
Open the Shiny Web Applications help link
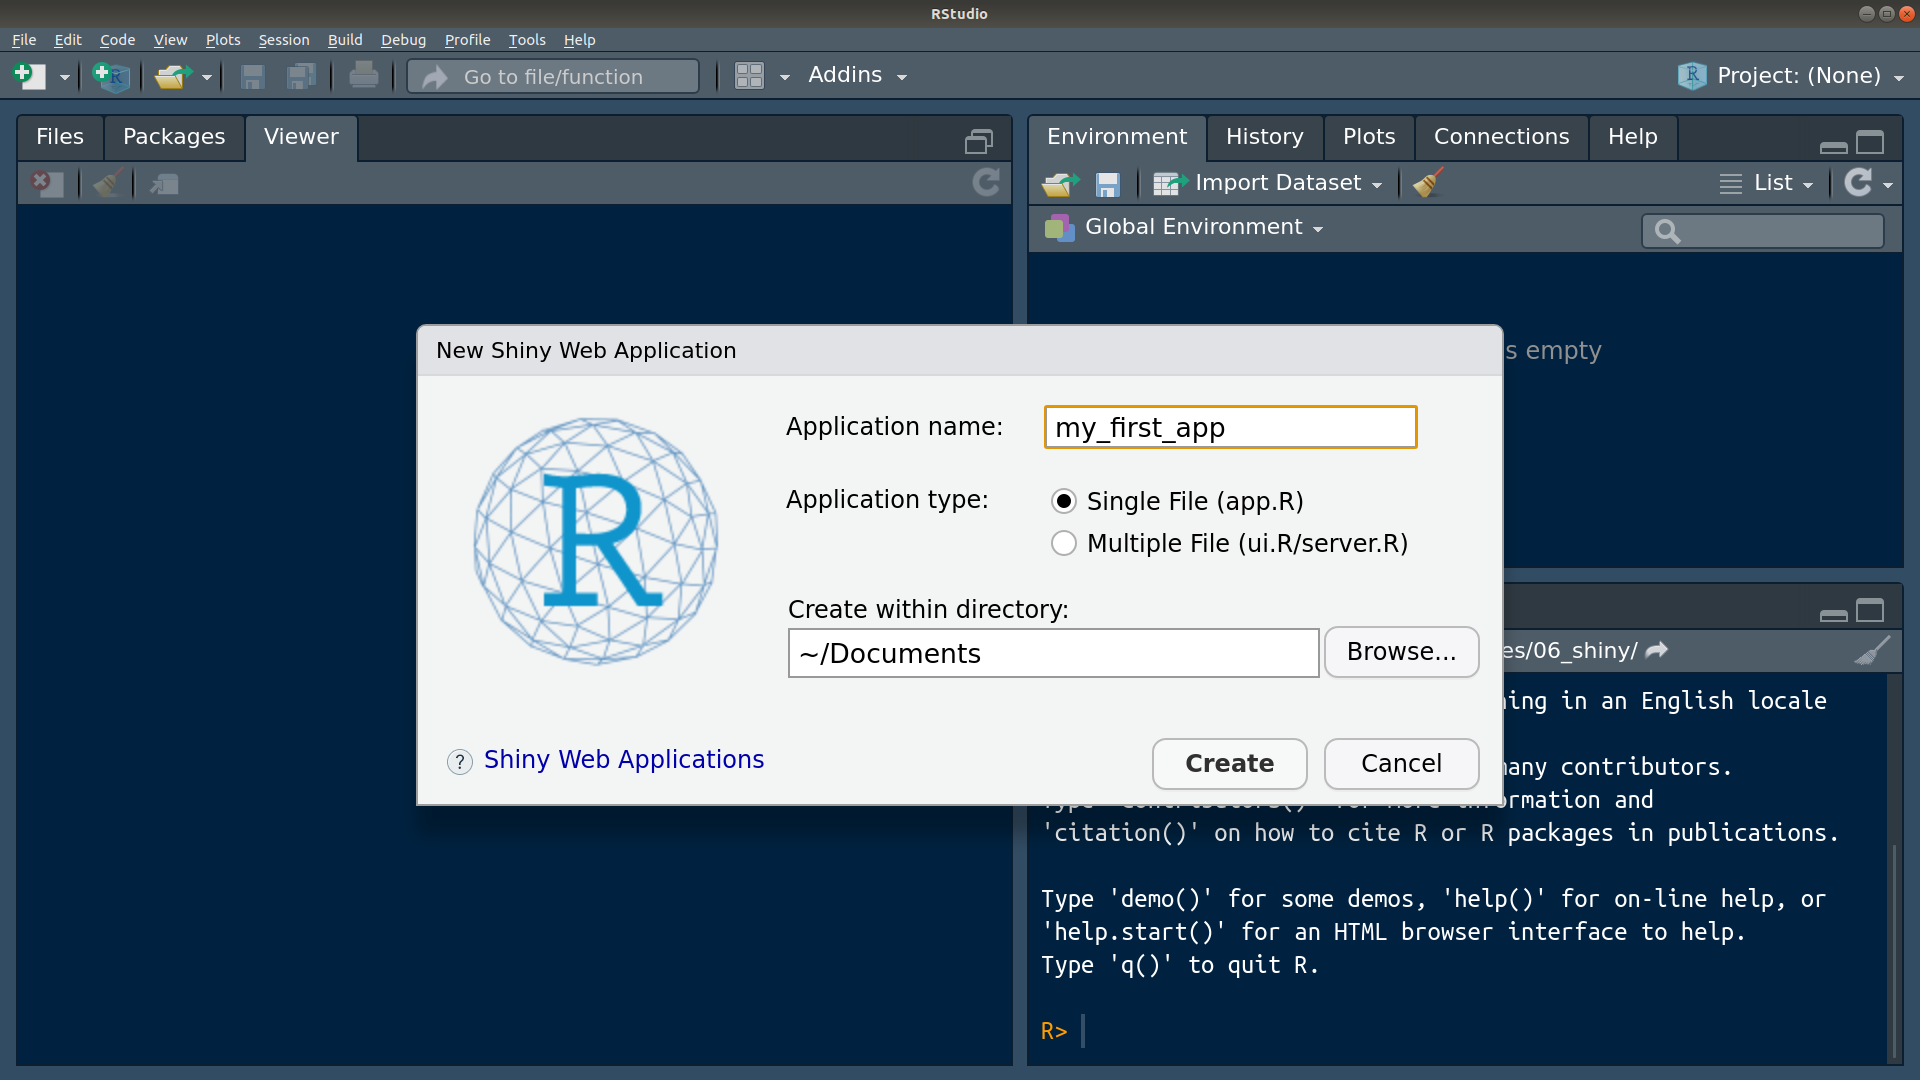[624, 760]
